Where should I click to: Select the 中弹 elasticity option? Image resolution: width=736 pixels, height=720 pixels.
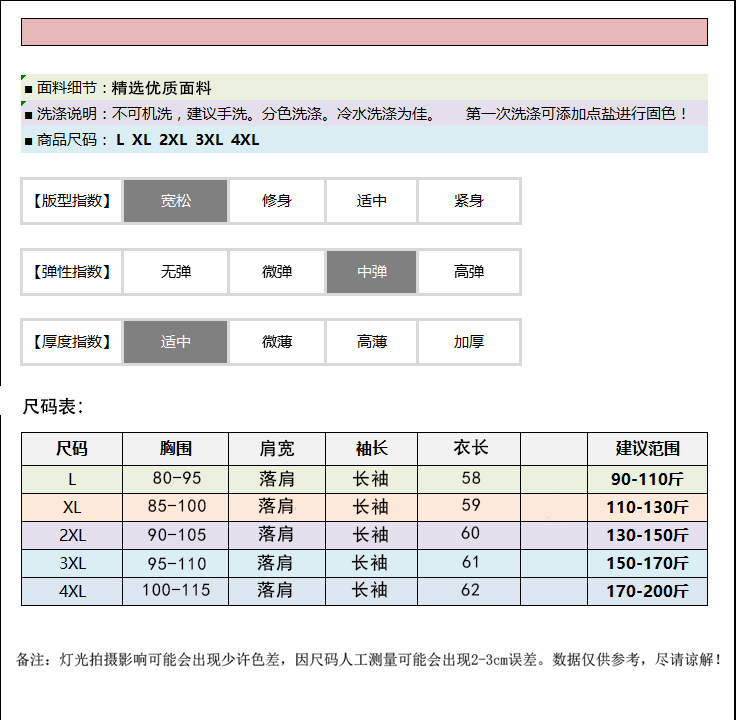[x=371, y=272]
